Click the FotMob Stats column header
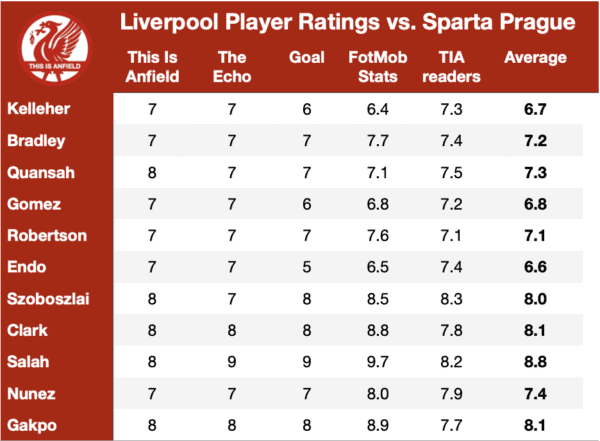Viewport: 600px width, 441px height. (378, 67)
